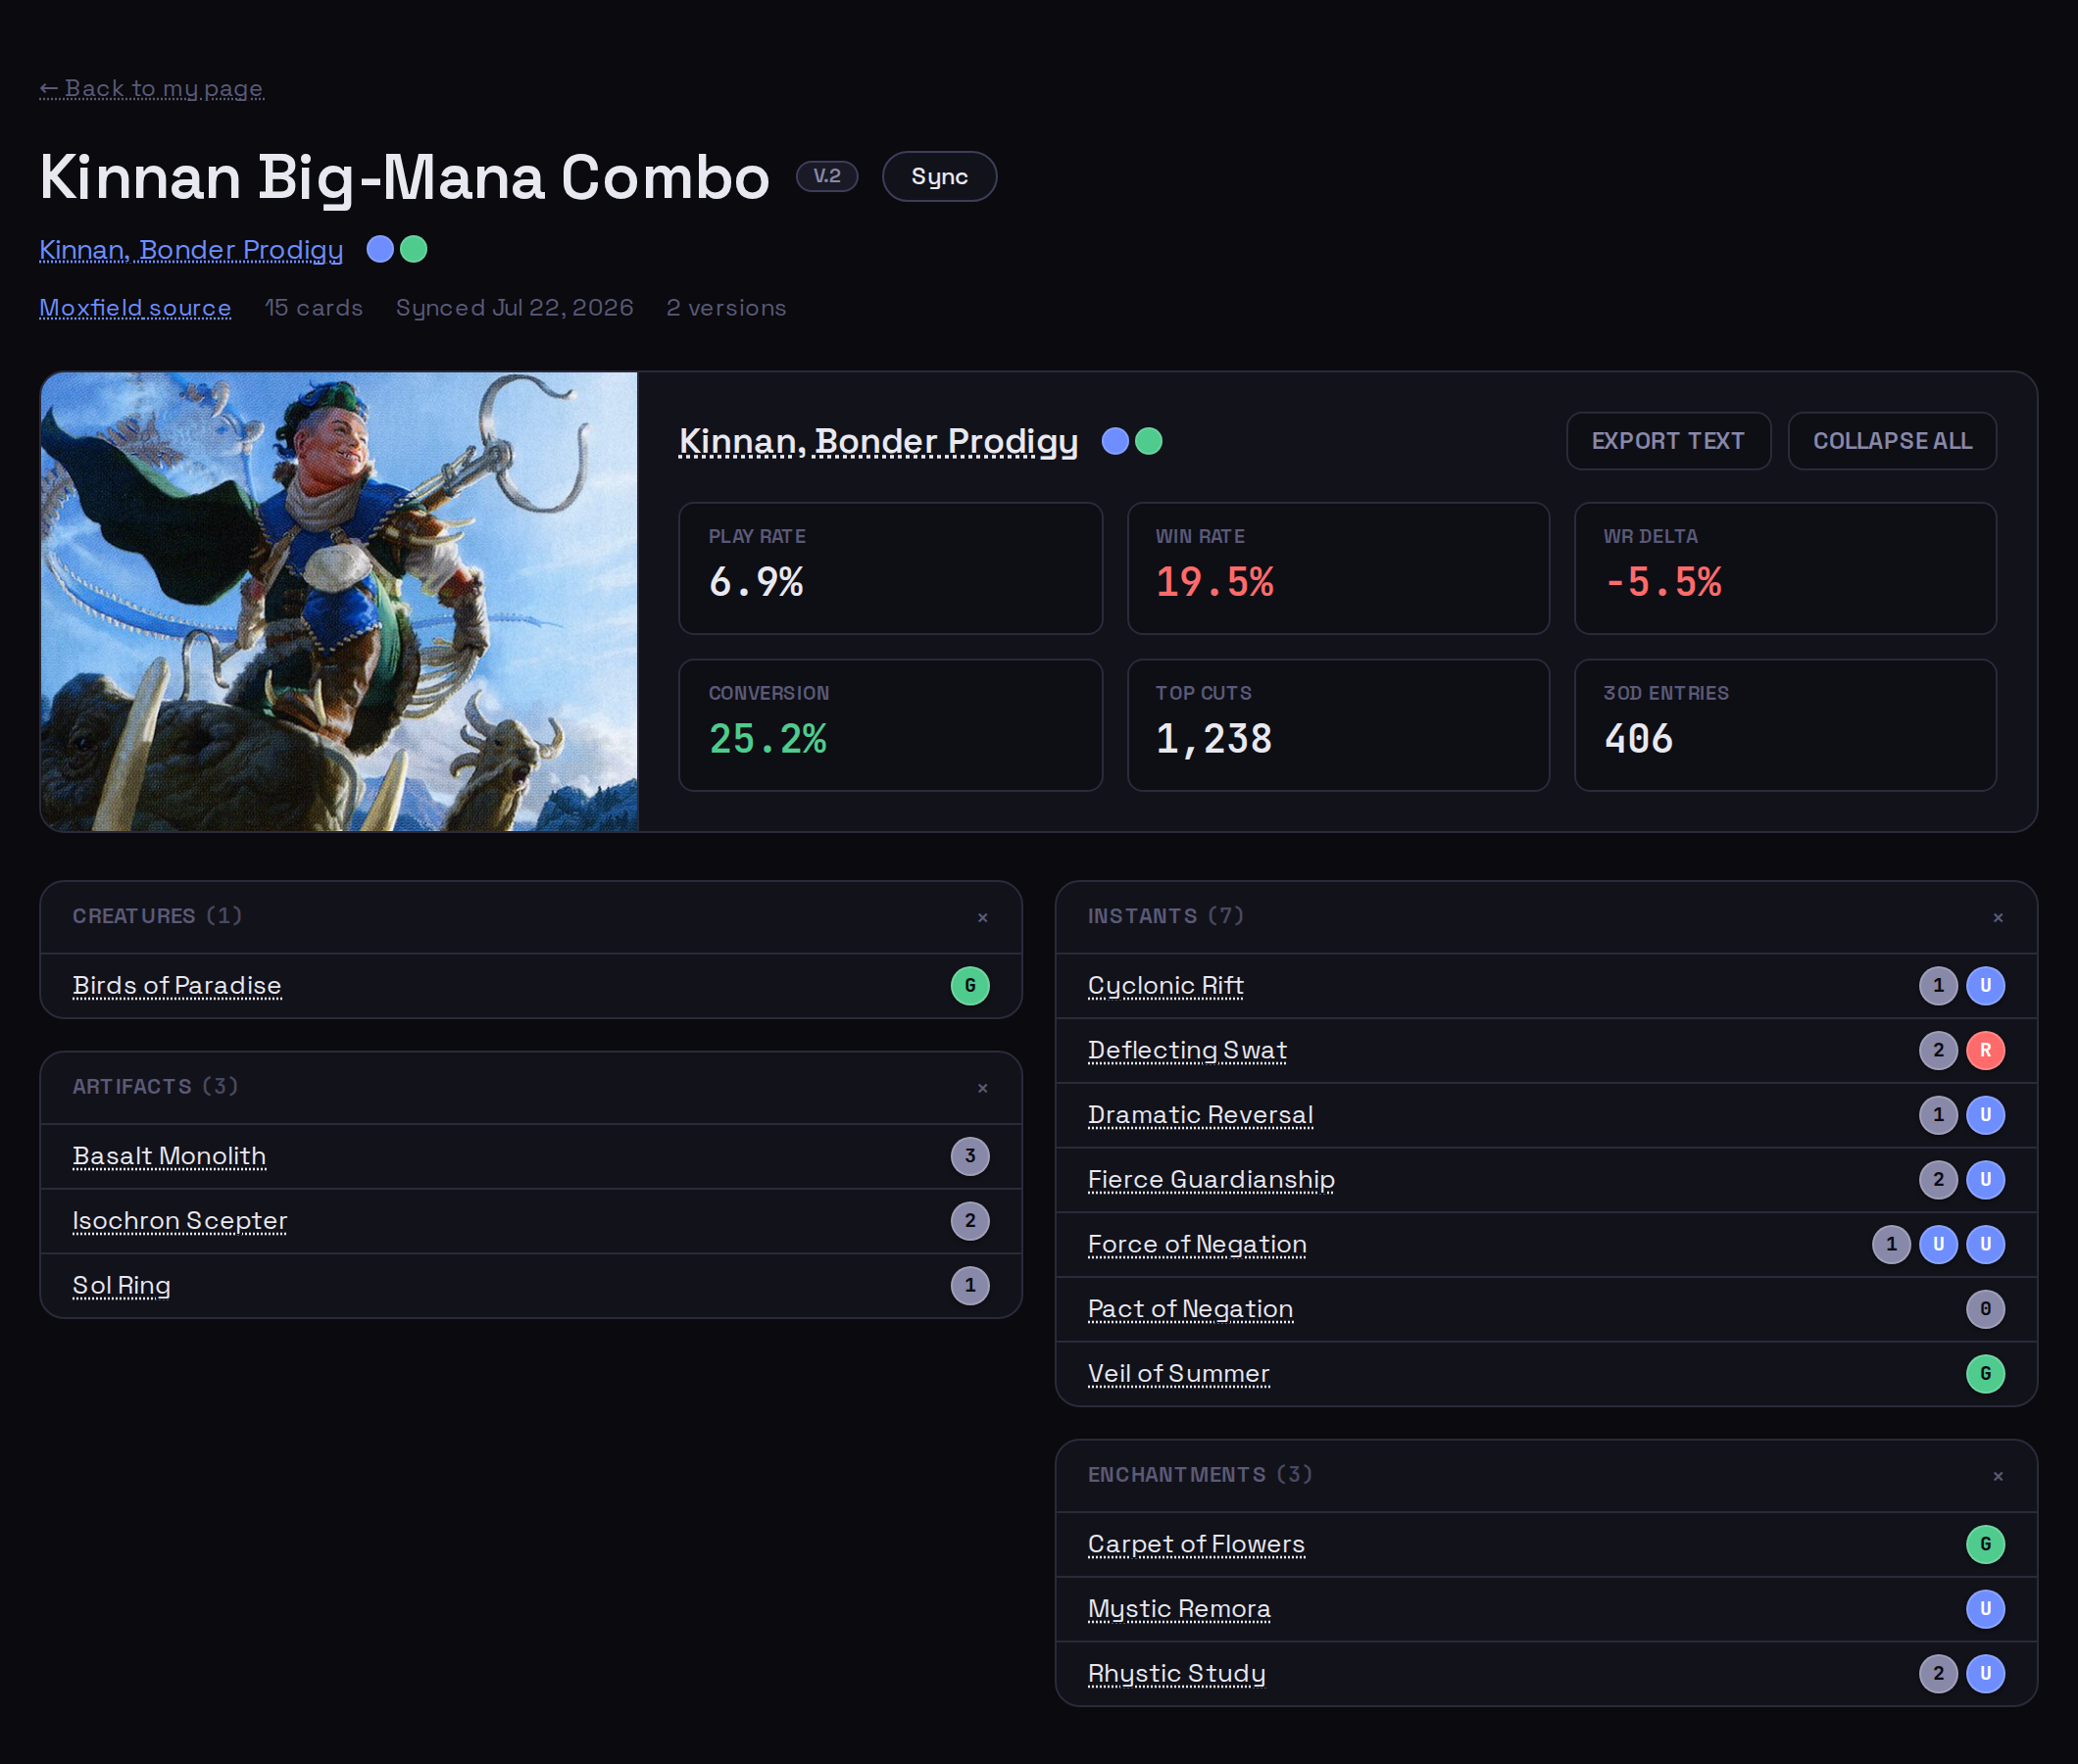Viewport: 2078px width, 1764px height.
Task: Open the Pact of Negation card
Action: click(1191, 1309)
